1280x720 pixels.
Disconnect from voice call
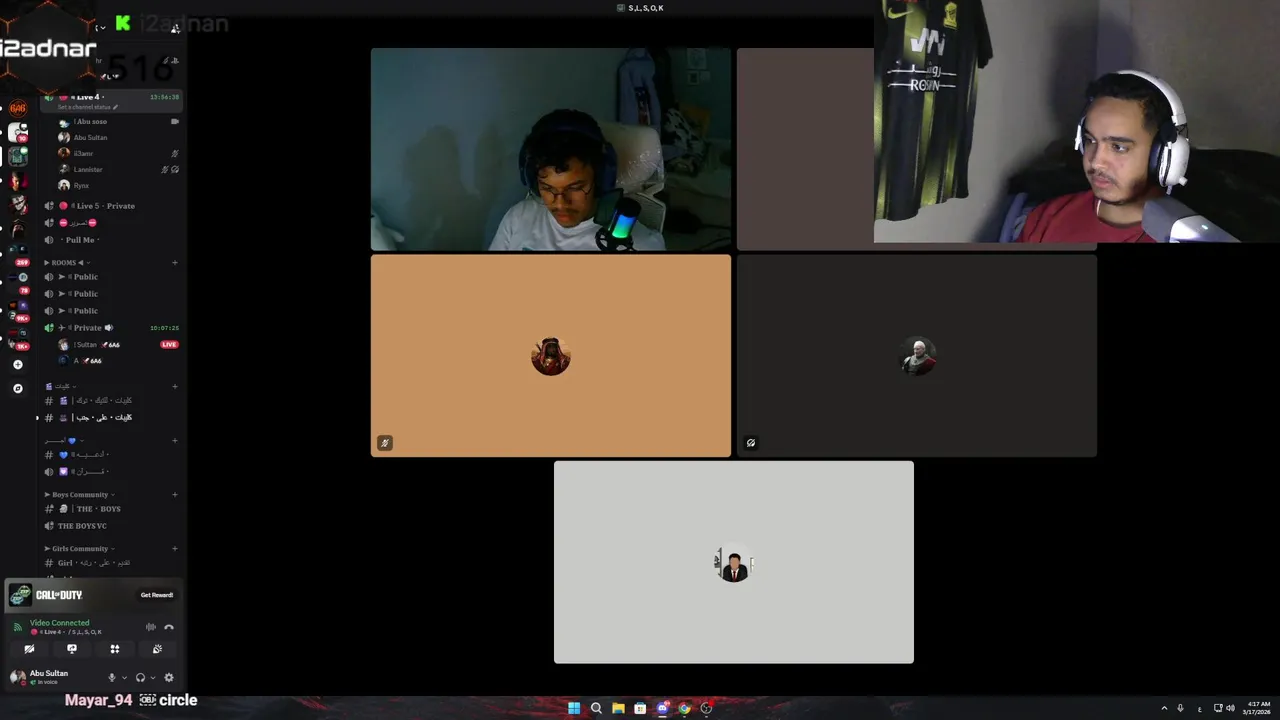tap(169, 627)
